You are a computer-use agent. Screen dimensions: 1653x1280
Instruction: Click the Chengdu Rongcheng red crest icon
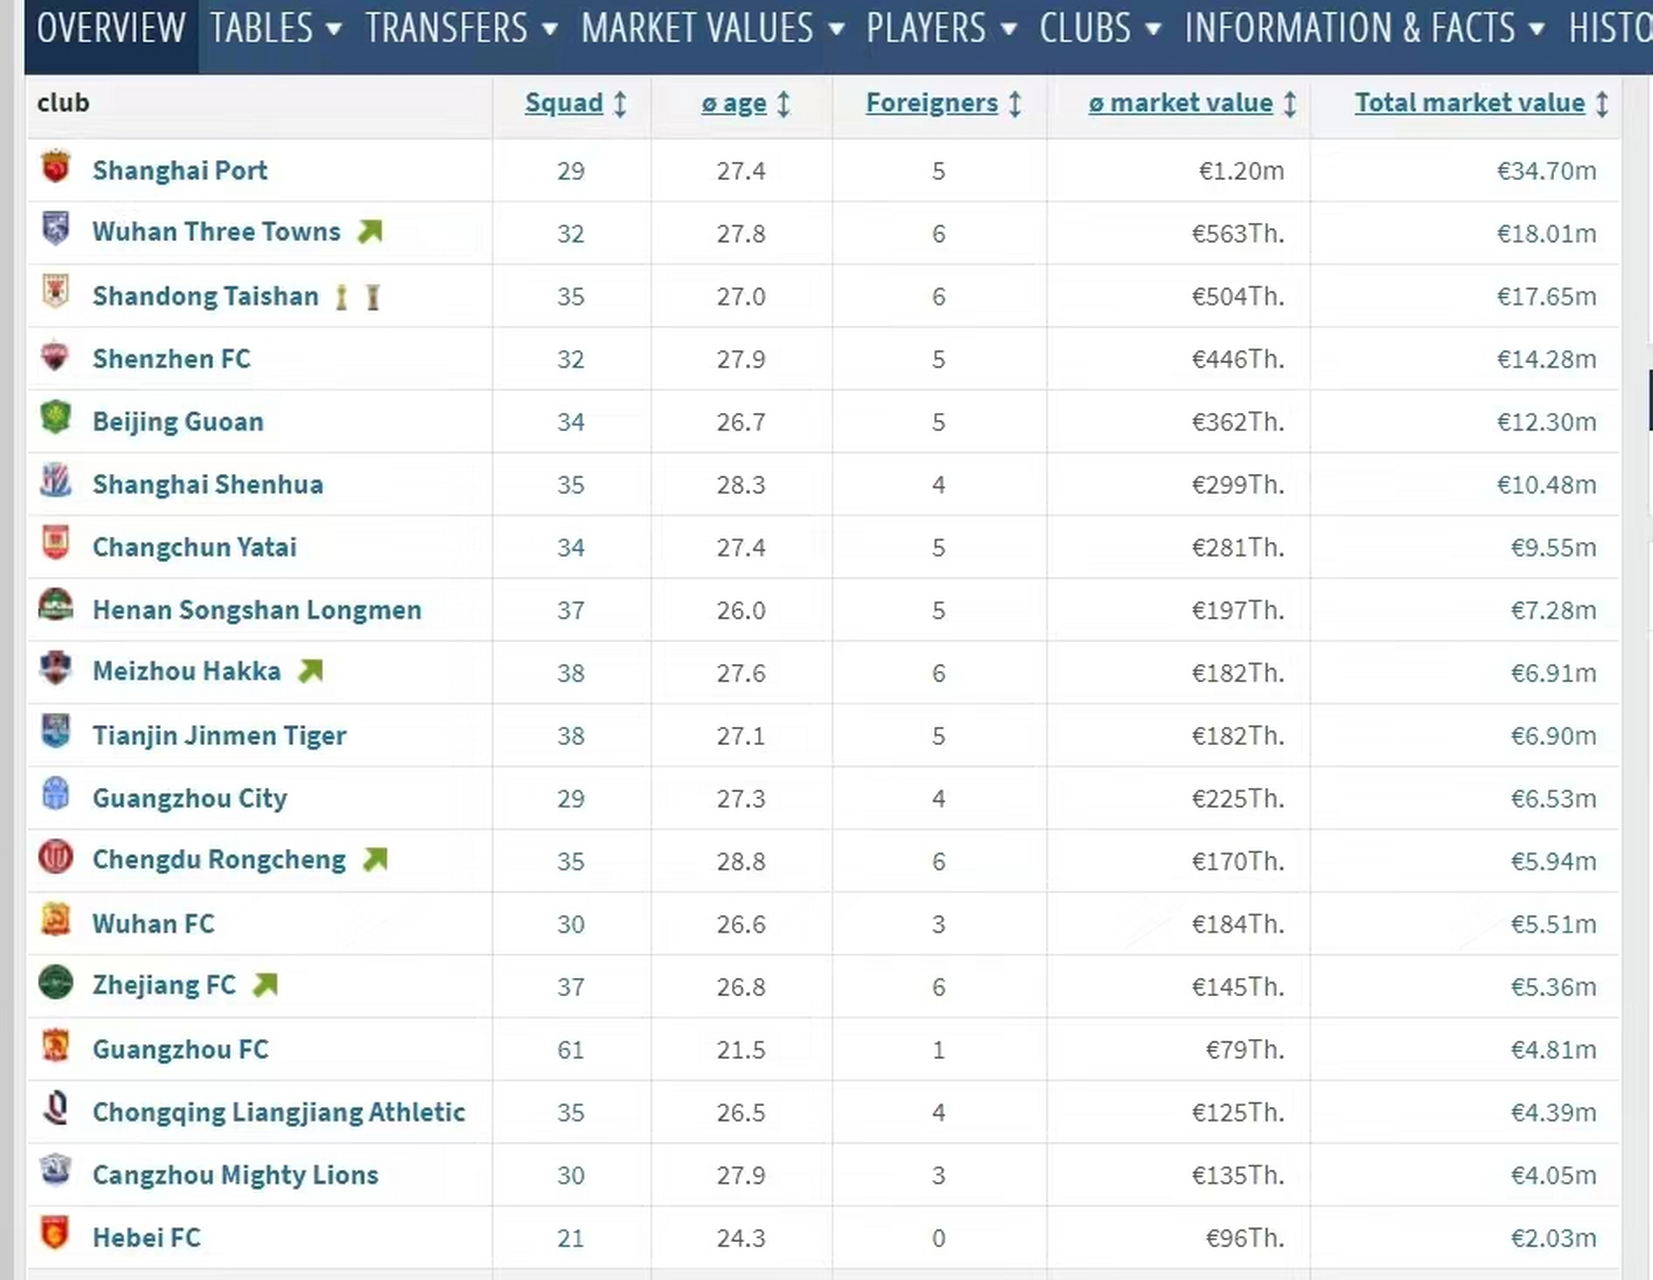coord(56,858)
